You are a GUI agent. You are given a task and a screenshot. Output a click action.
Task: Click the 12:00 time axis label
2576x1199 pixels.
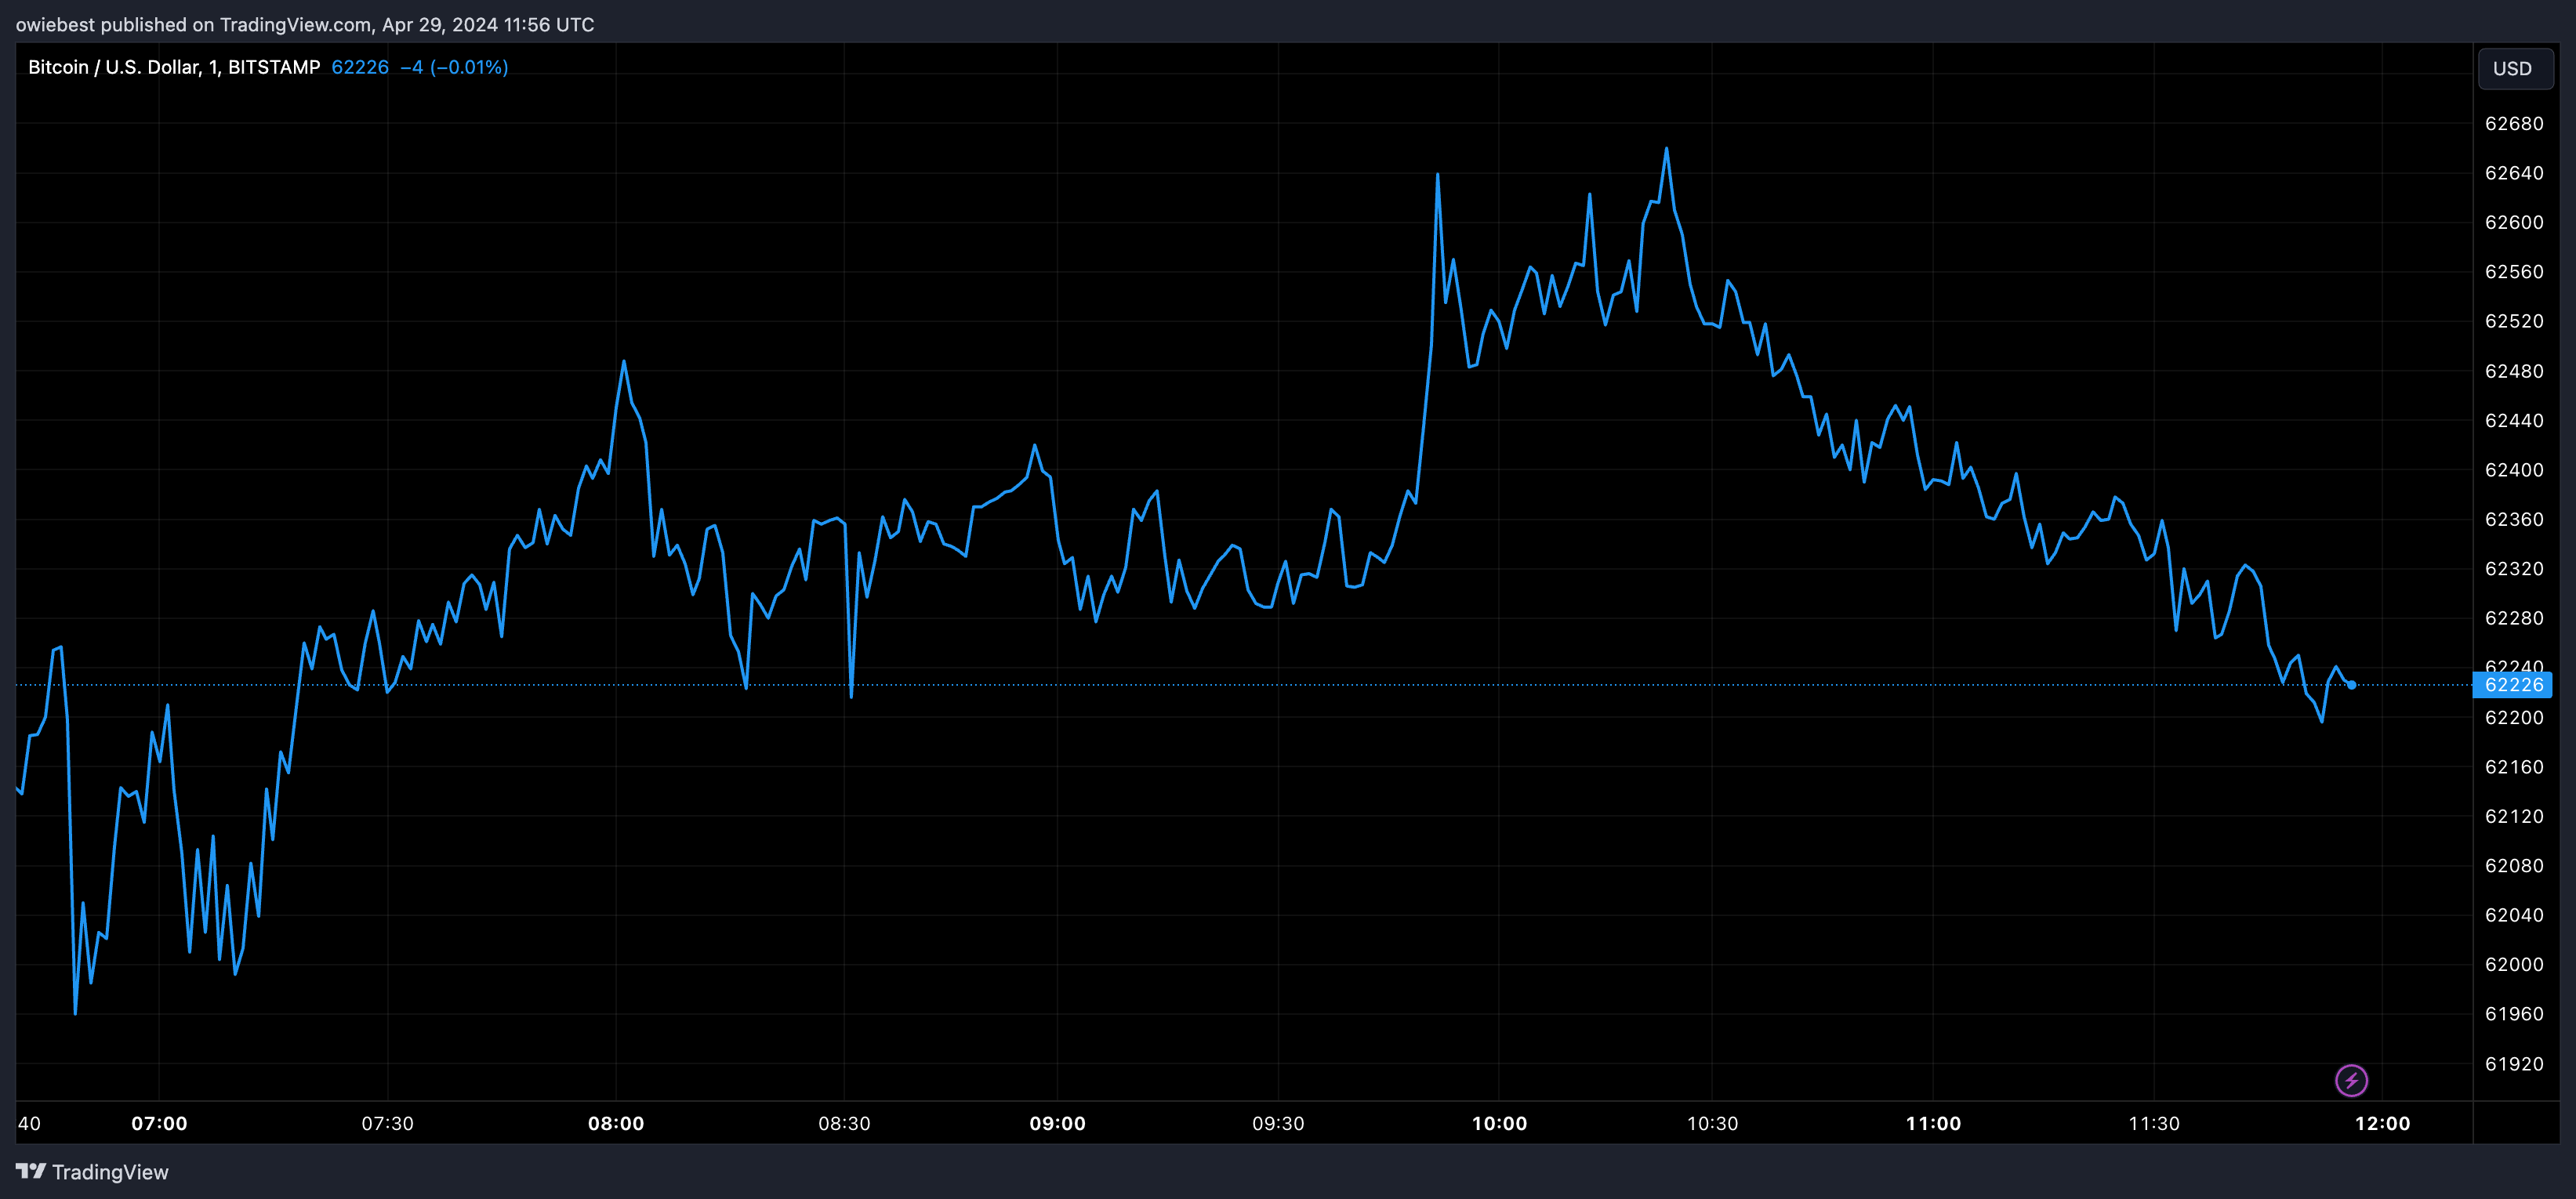pyautogui.click(x=2382, y=1123)
